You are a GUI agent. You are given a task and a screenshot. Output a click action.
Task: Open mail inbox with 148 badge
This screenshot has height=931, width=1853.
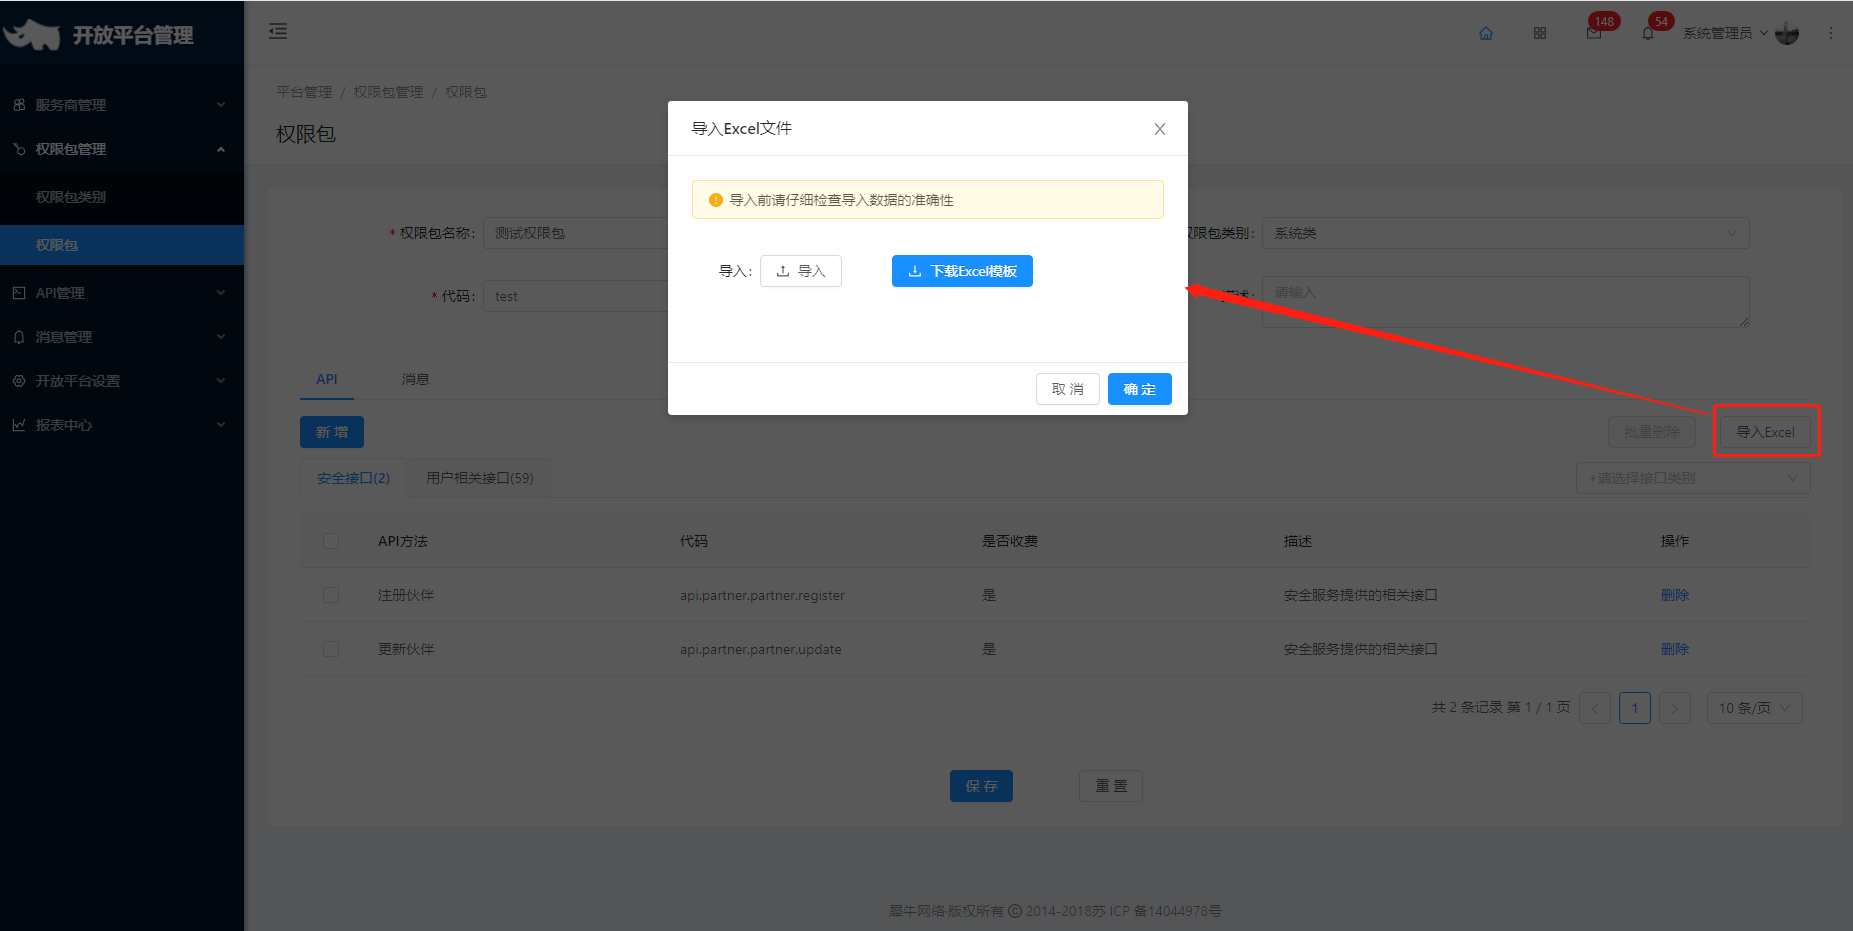pos(1594,33)
